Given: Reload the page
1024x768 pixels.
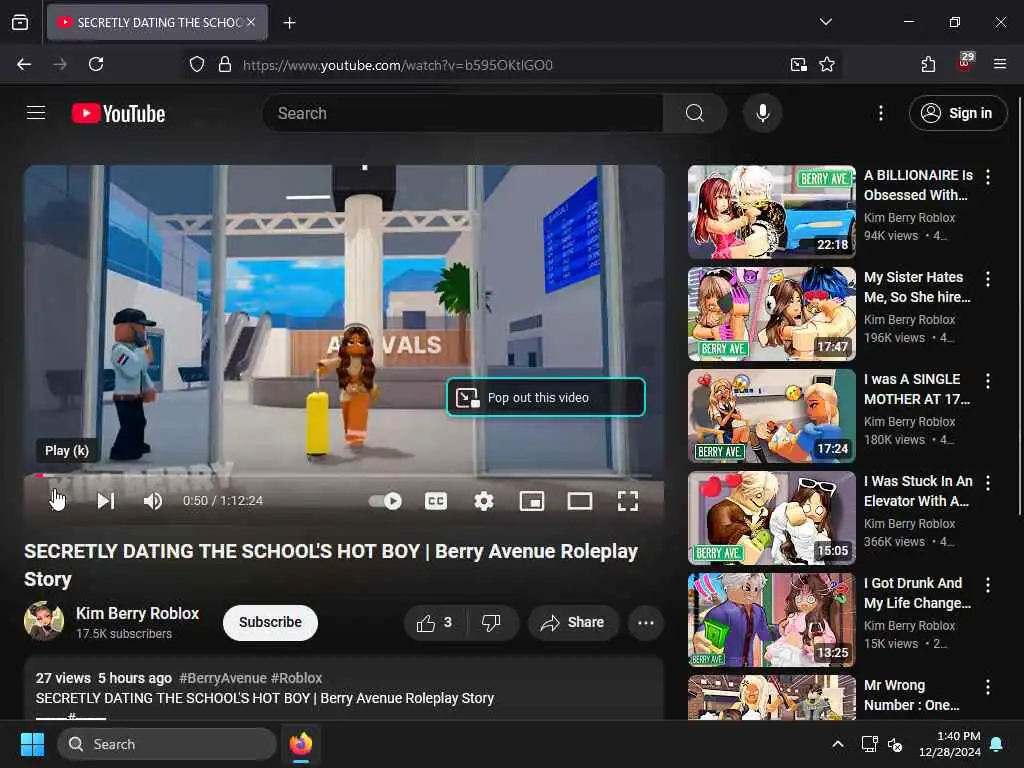Looking at the screenshot, I should (96, 64).
